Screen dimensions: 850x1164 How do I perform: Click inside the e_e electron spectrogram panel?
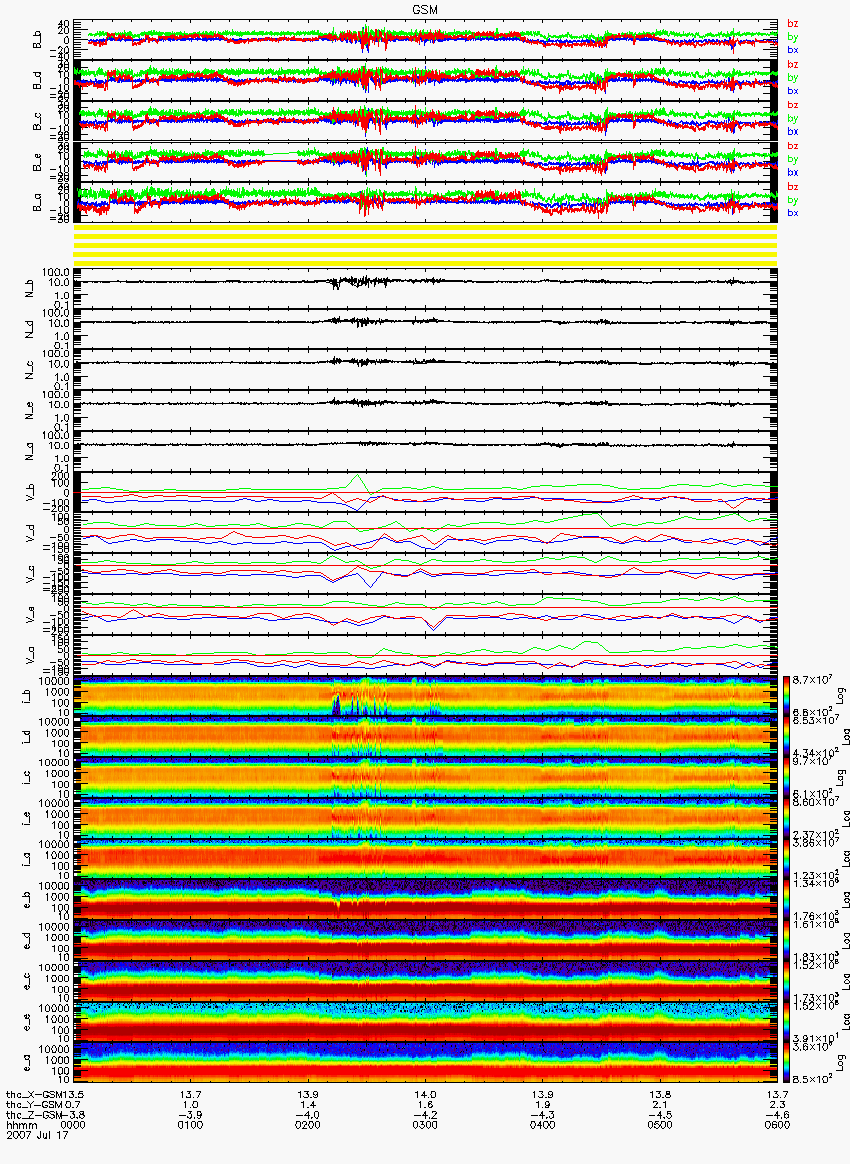[425, 1021]
